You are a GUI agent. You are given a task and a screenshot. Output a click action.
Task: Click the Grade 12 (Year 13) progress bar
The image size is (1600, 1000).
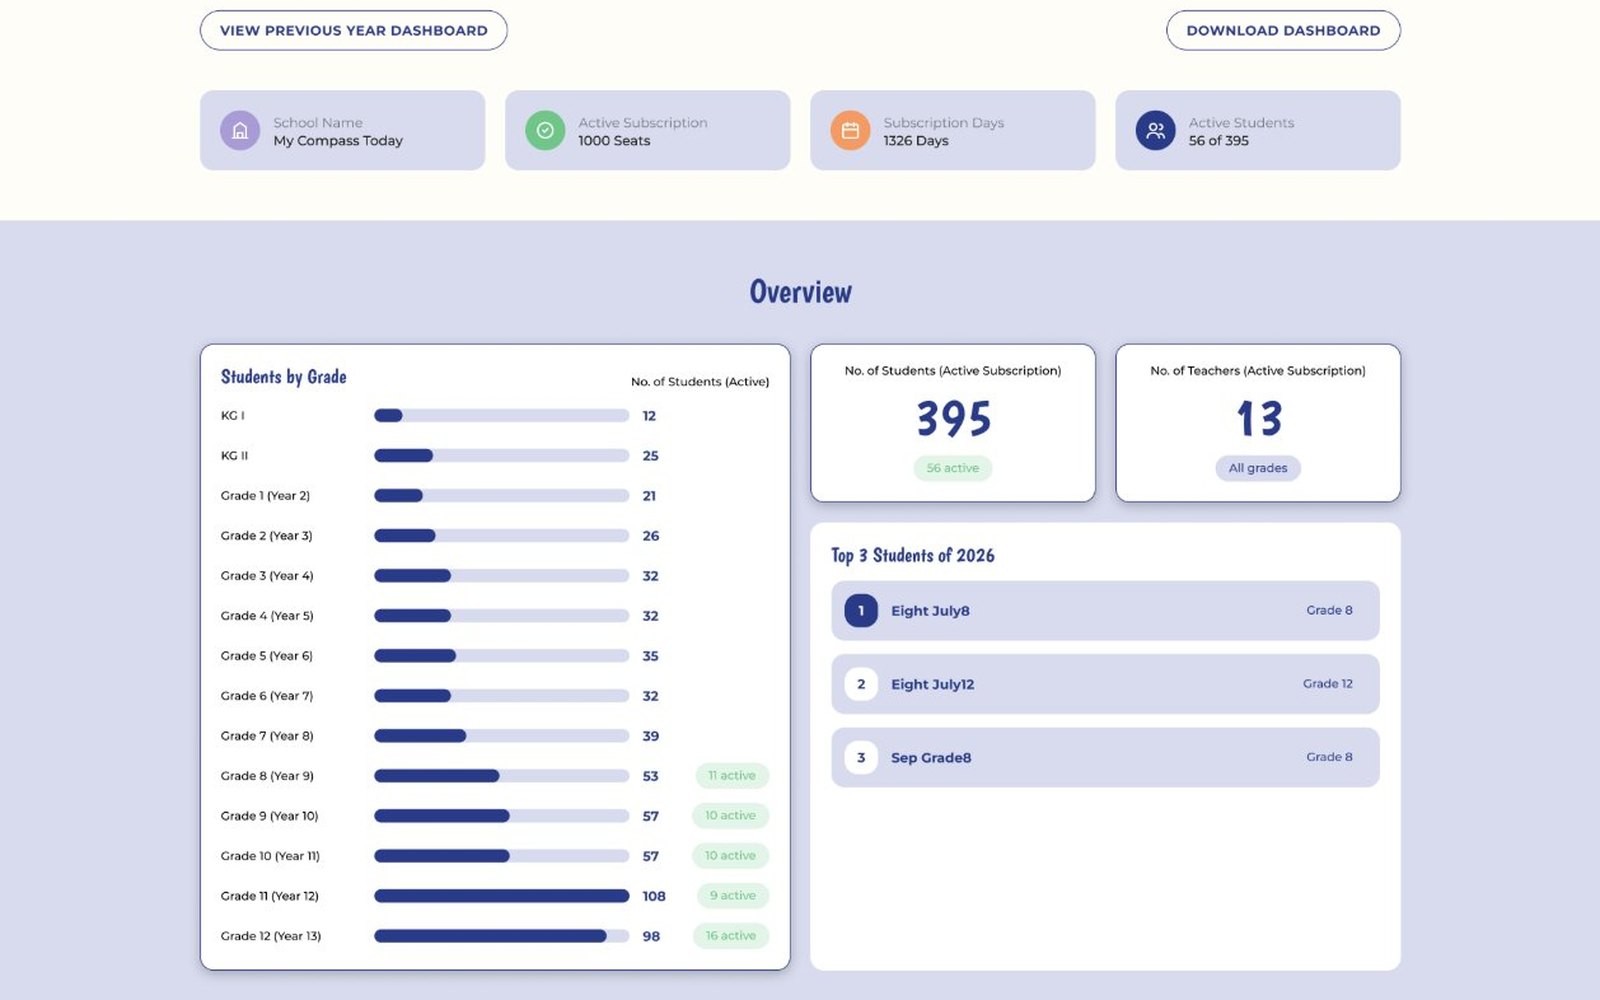(501, 936)
